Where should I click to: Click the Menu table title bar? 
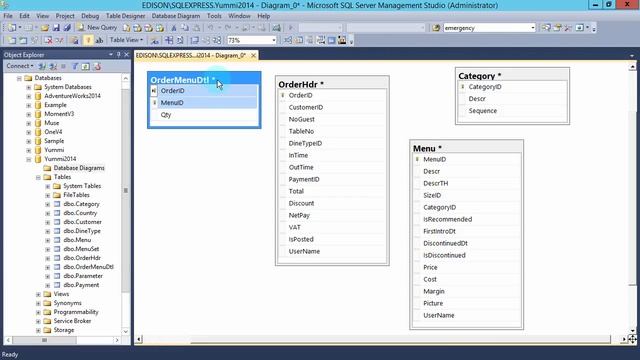[467, 148]
